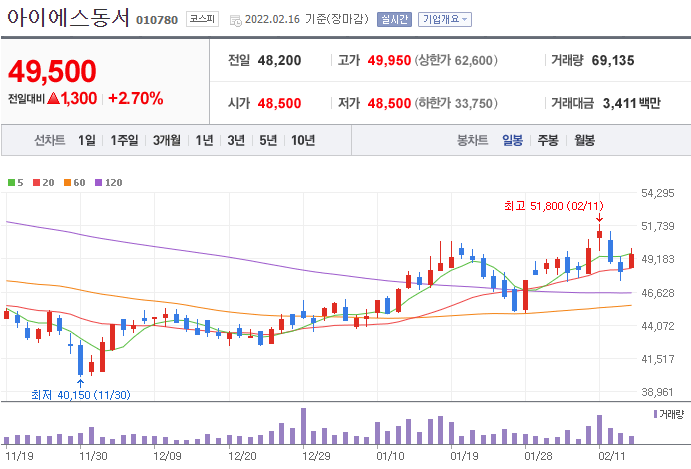Select the 3개월 line chart tab
Image resolution: width=691 pixels, height=469 pixels.
pyautogui.click(x=167, y=140)
